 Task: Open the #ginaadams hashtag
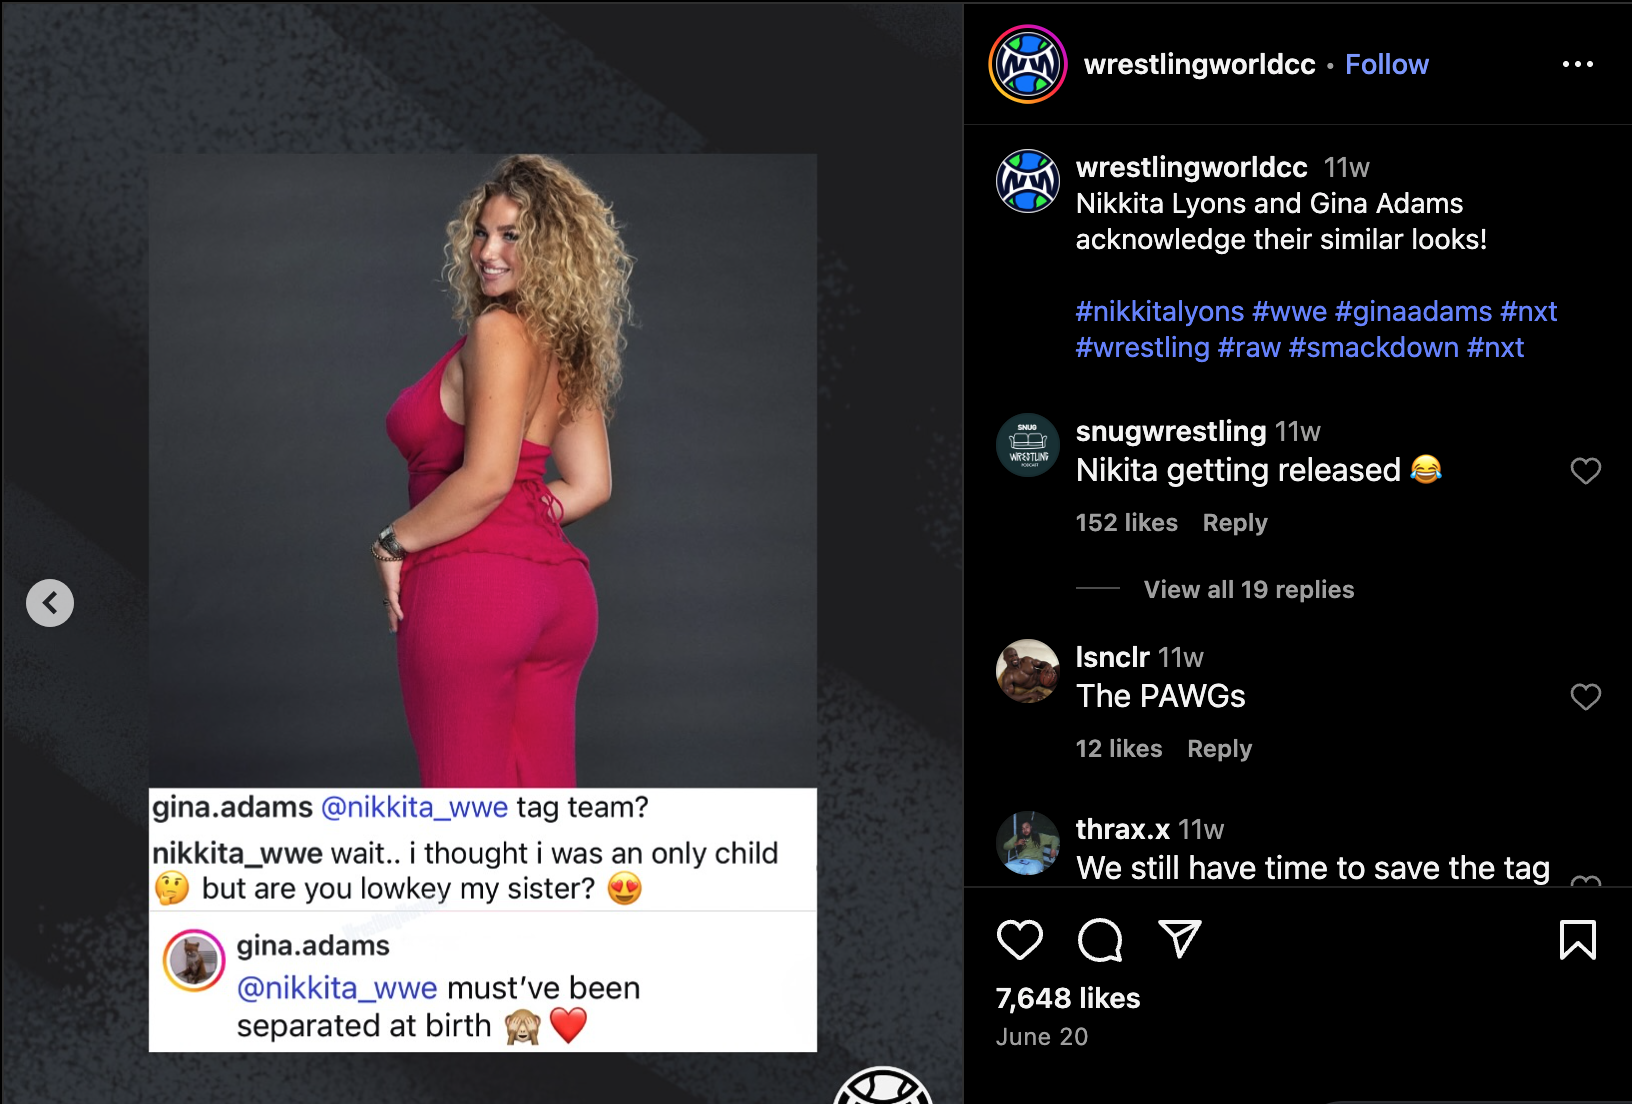pyautogui.click(x=1413, y=312)
